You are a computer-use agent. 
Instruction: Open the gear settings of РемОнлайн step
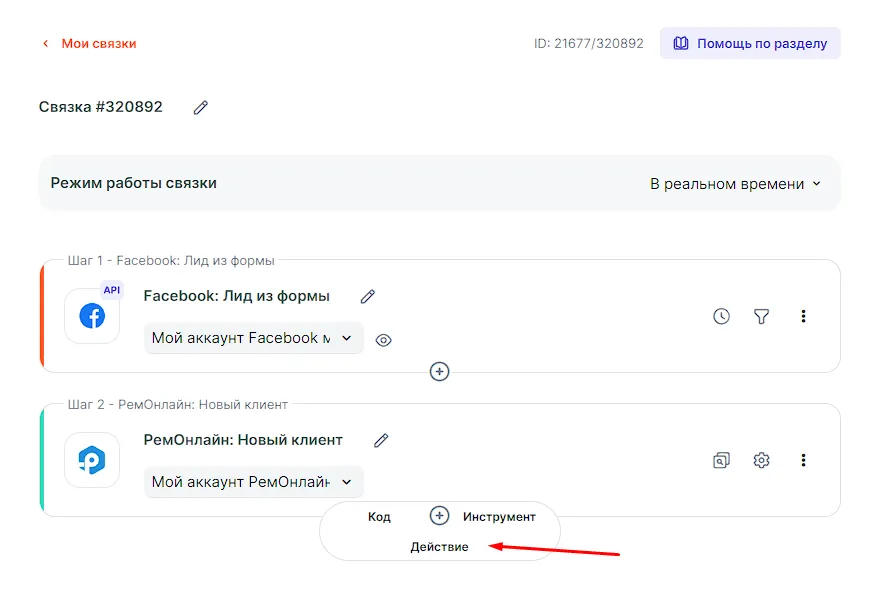pyautogui.click(x=761, y=460)
